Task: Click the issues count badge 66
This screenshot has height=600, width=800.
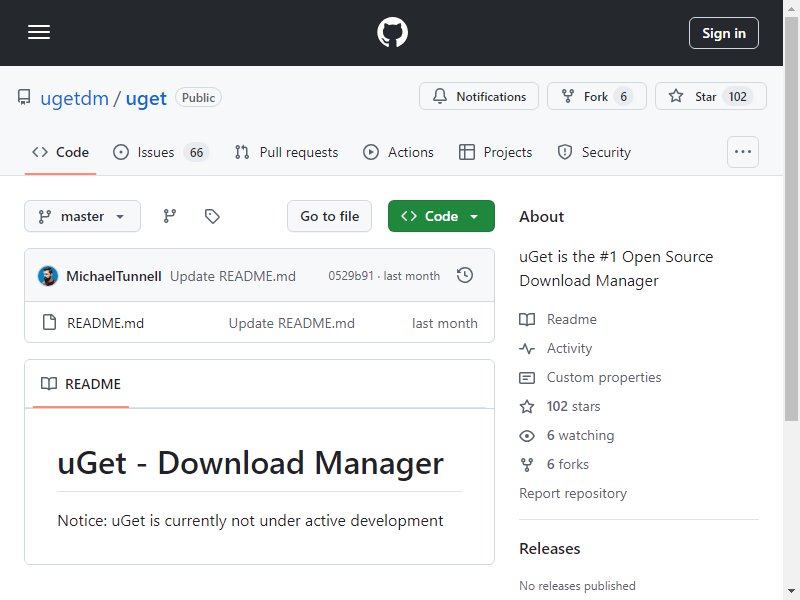Action: click(x=196, y=152)
